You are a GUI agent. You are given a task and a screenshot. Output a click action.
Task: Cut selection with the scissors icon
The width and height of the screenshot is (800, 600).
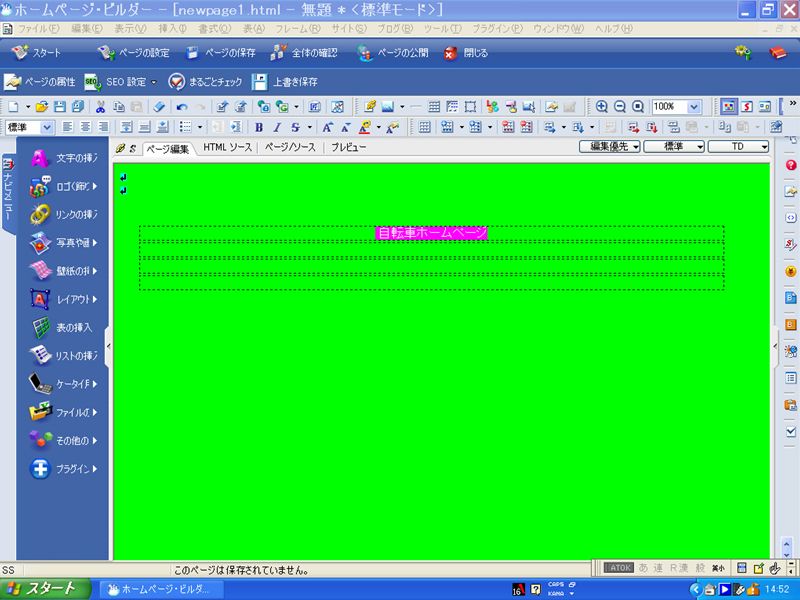click(x=101, y=107)
